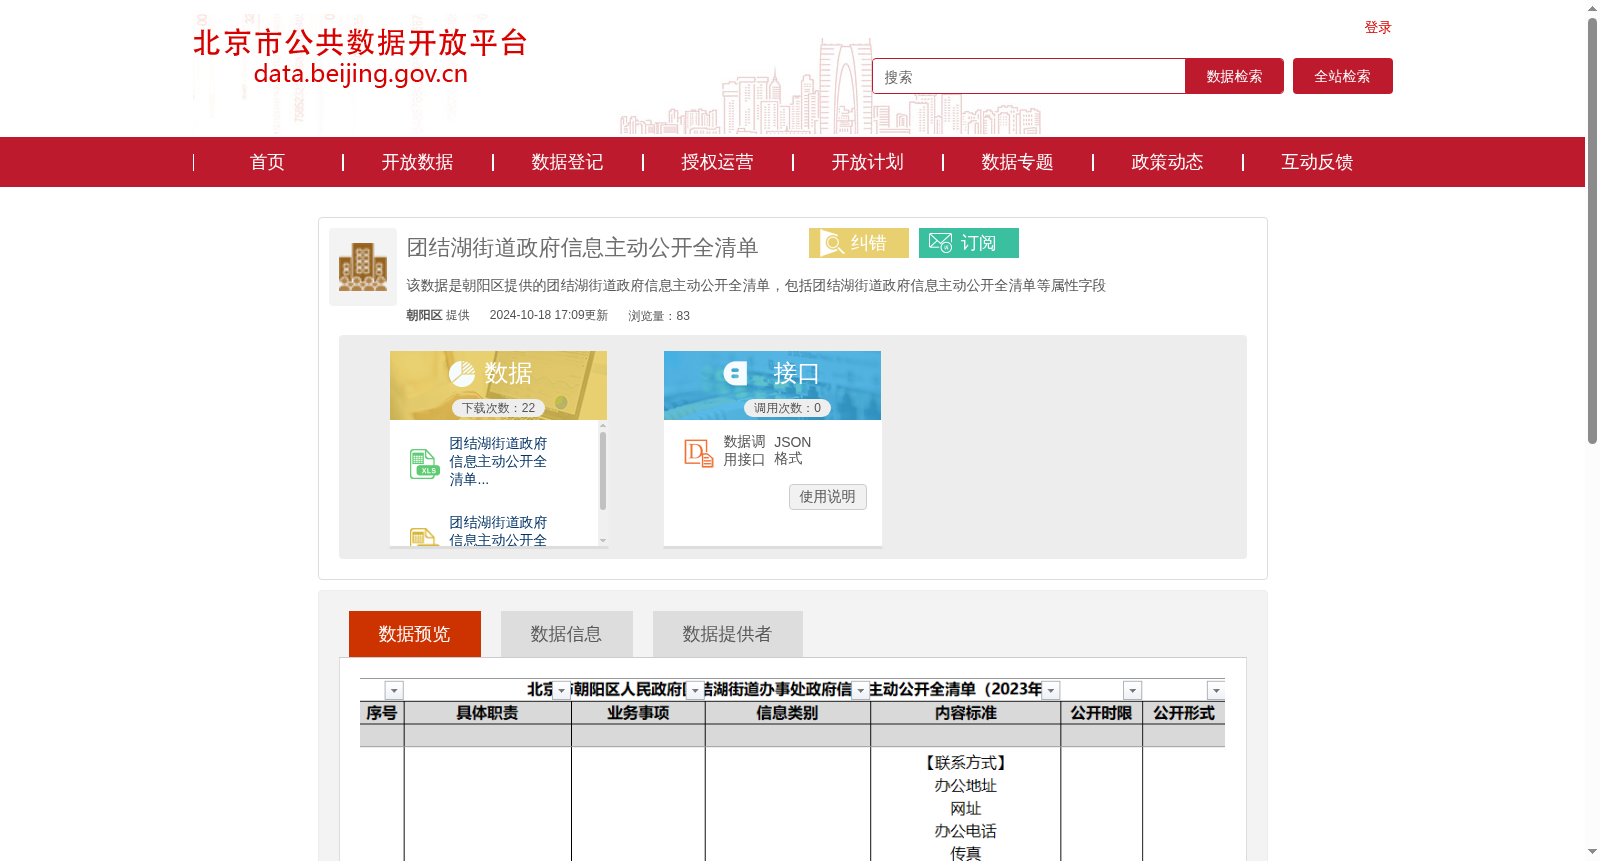Click the 业务事项 column header

coord(638,713)
